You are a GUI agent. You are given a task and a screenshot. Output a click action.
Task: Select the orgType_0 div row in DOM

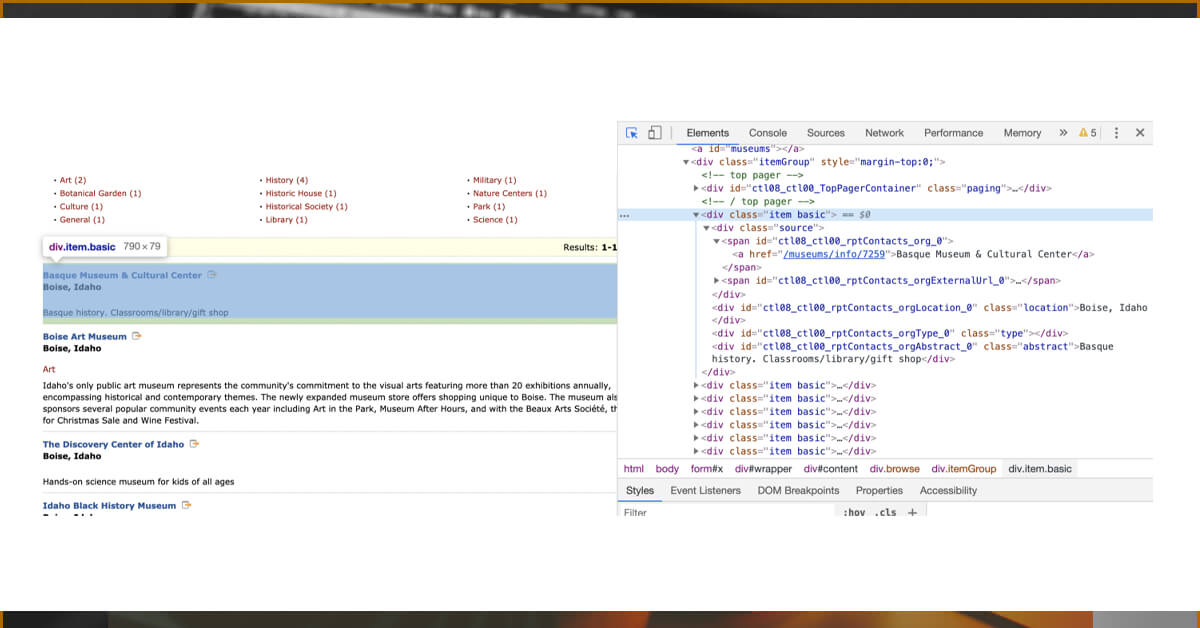[890, 334]
